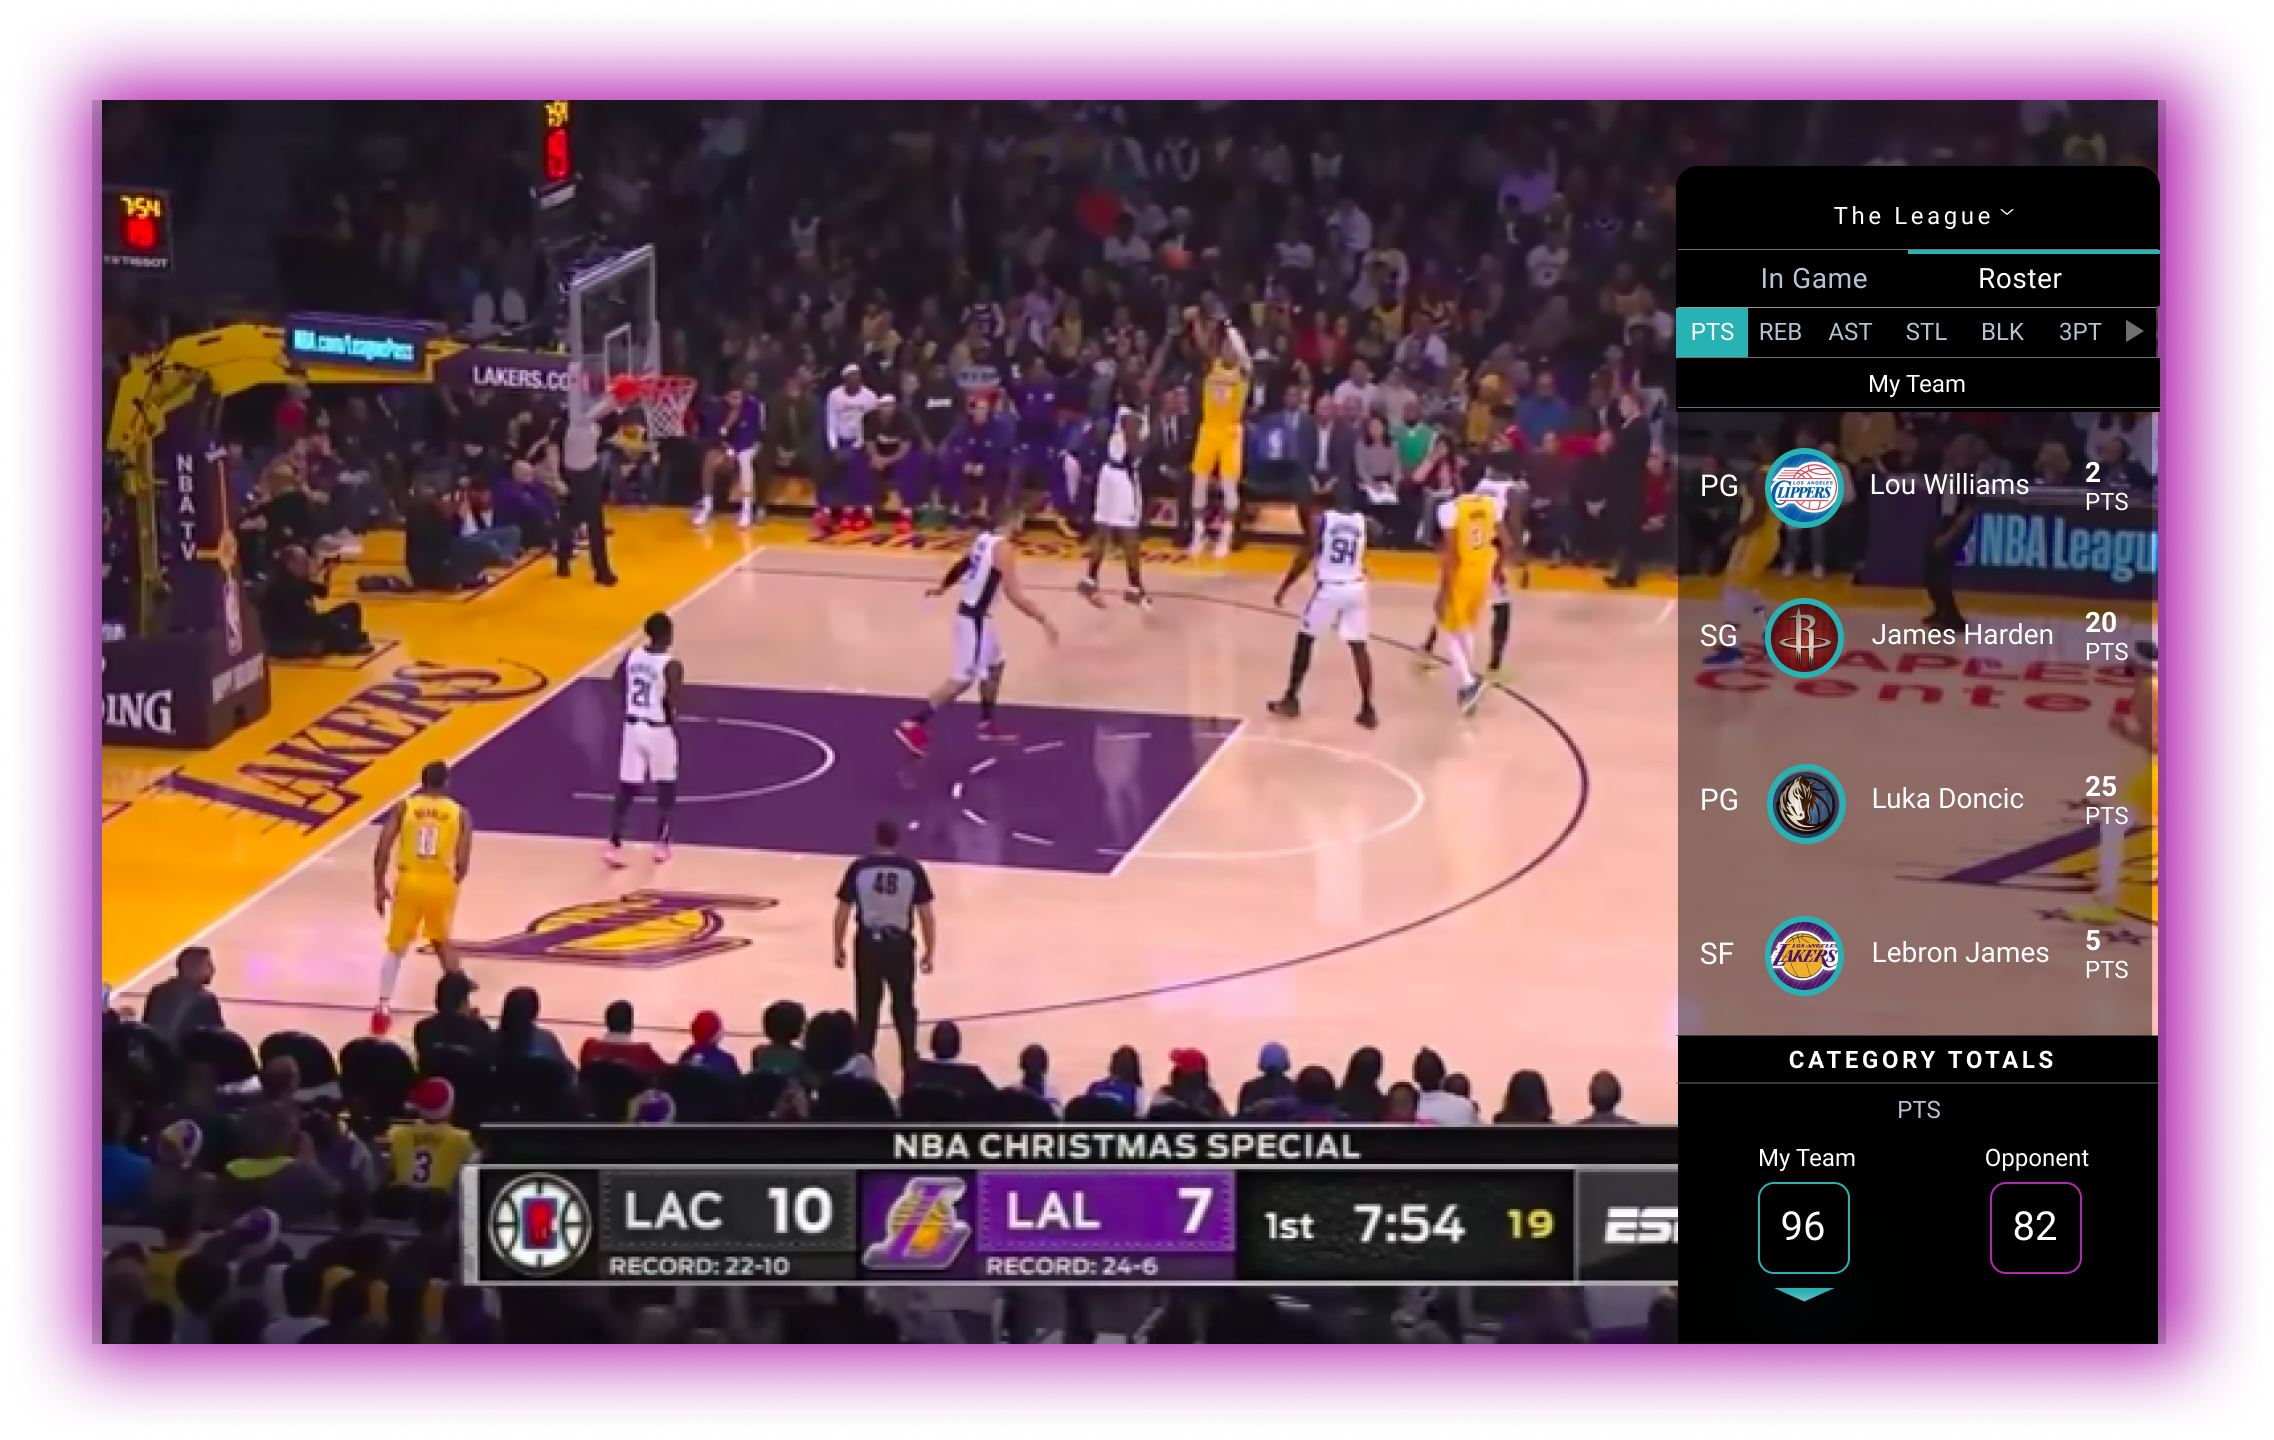The image size is (2274, 1440).
Task: Switch stat filter to 3PT
Action: pos(2079,332)
